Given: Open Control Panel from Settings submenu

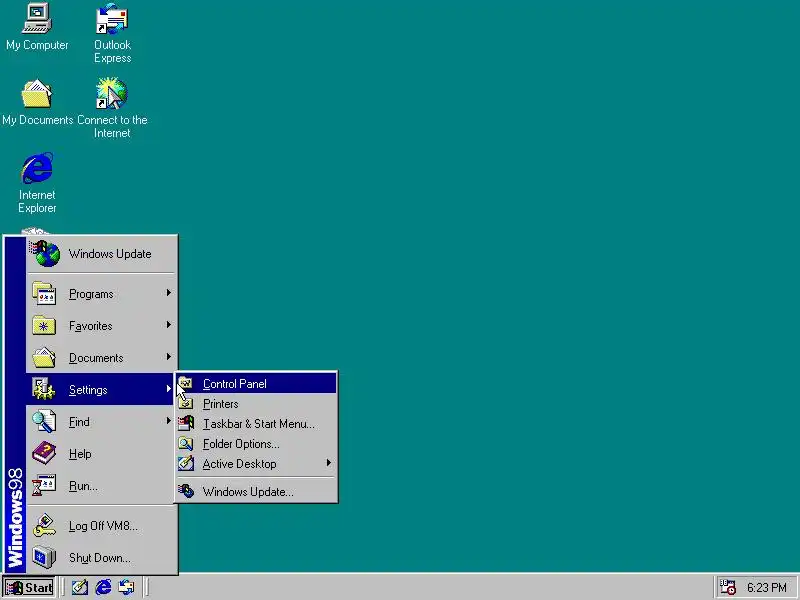Looking at the screenshot, I should pos(256,383).
